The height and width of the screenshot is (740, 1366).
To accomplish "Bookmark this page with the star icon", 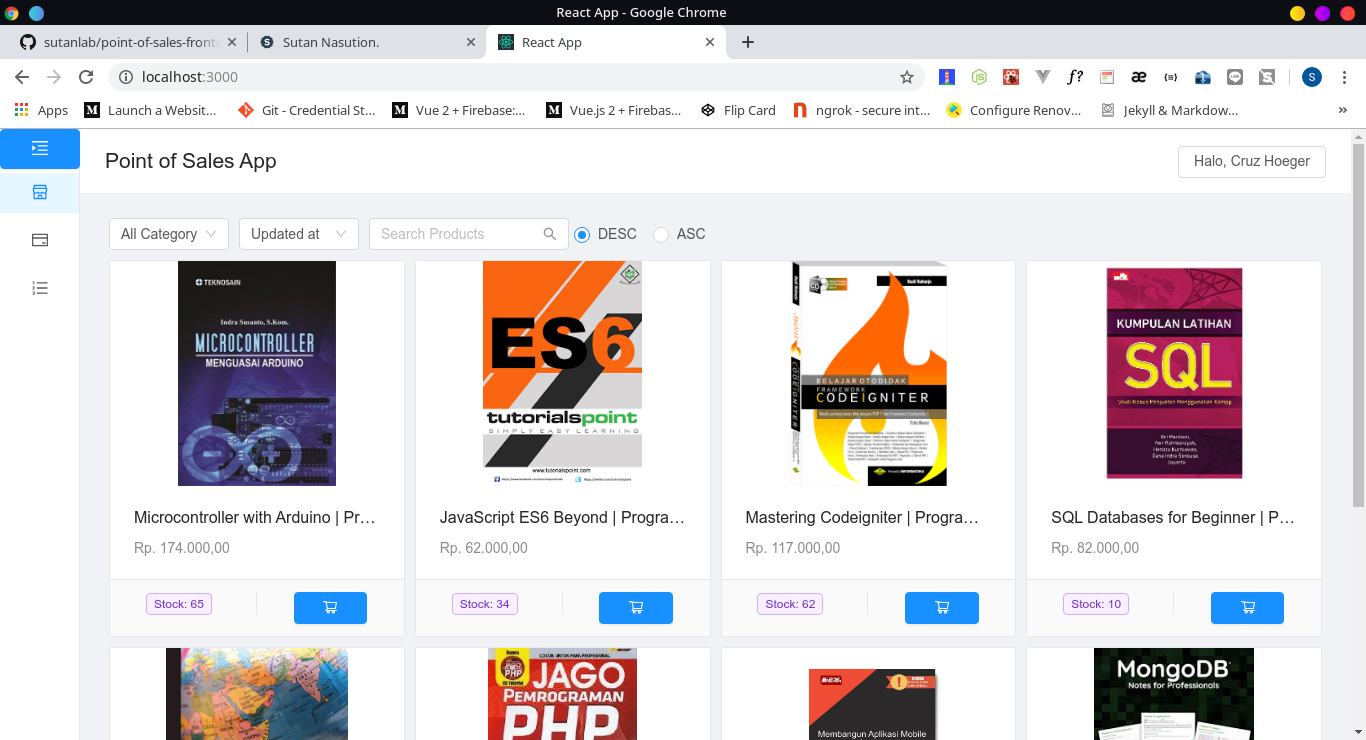I will tap(907, 77).
